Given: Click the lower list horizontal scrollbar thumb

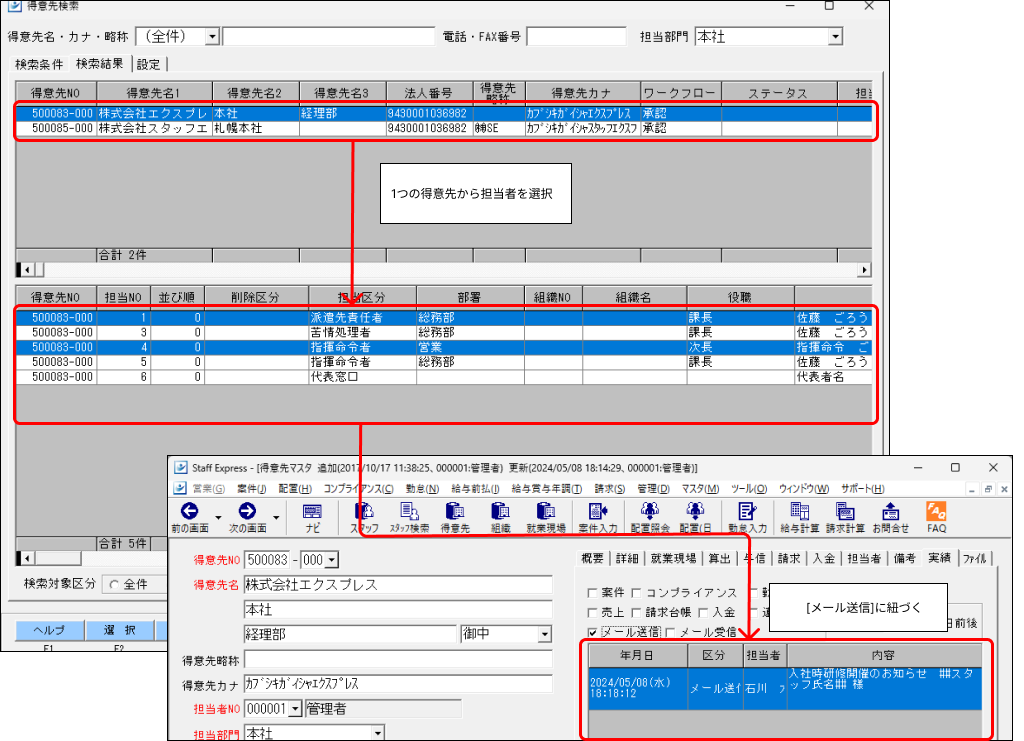Looking at the screenshot, I should (57, 558).
